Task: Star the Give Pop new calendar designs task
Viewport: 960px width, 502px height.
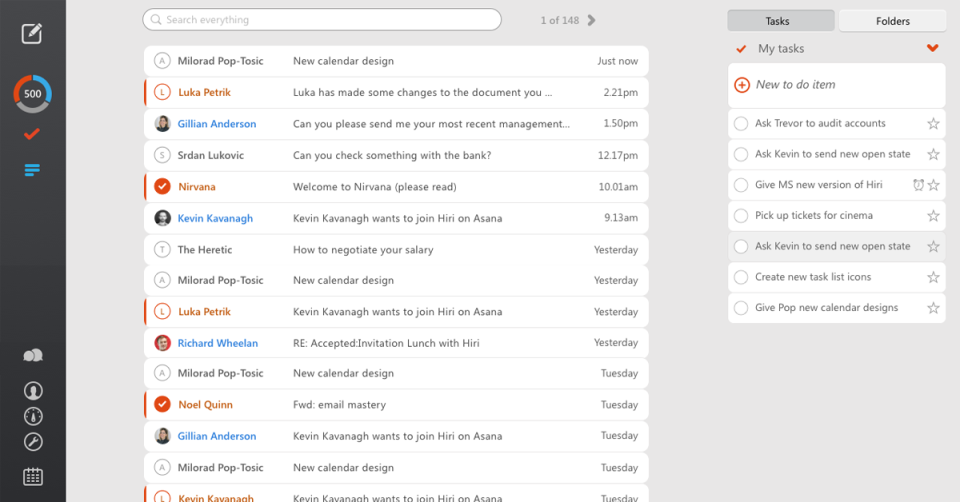Action: (933, 308)
